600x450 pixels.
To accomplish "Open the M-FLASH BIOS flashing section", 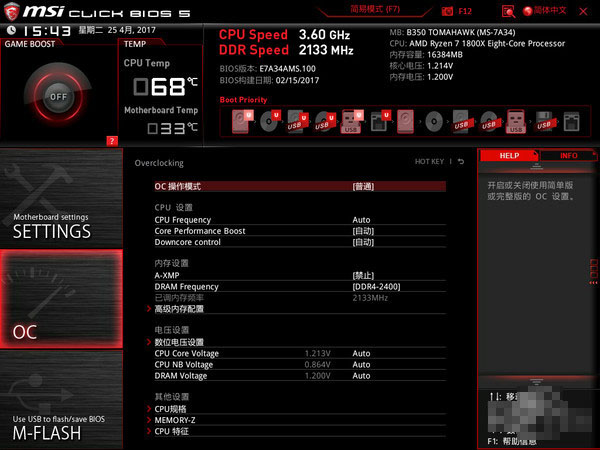I will point(61,400).
